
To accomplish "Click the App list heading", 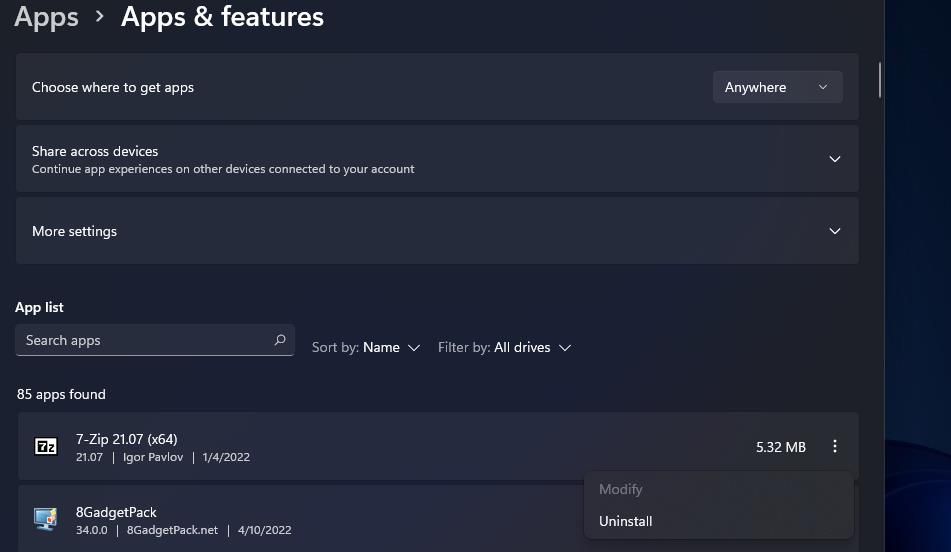I will [x=39, y=307].
